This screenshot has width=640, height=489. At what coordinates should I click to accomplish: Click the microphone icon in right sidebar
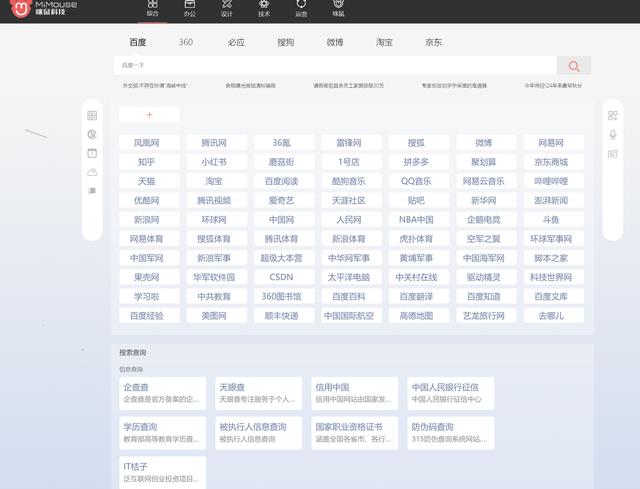point(613,134)
